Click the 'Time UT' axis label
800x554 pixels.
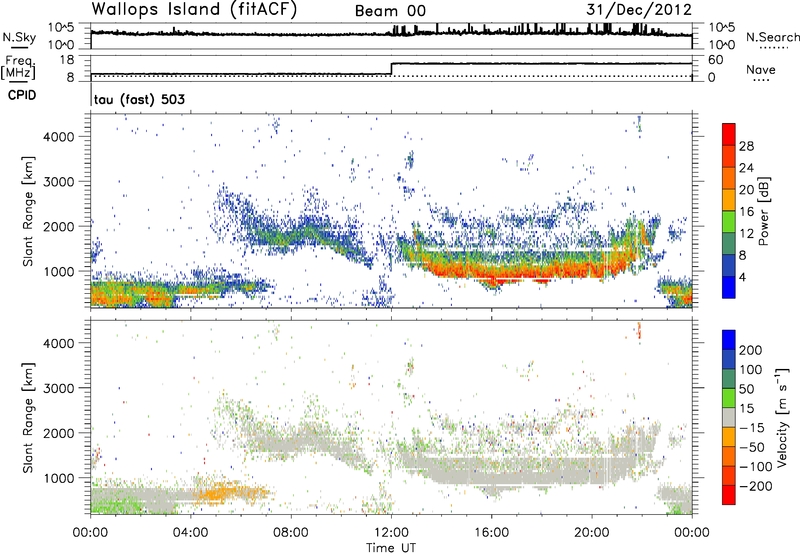[x=391, y=548]
